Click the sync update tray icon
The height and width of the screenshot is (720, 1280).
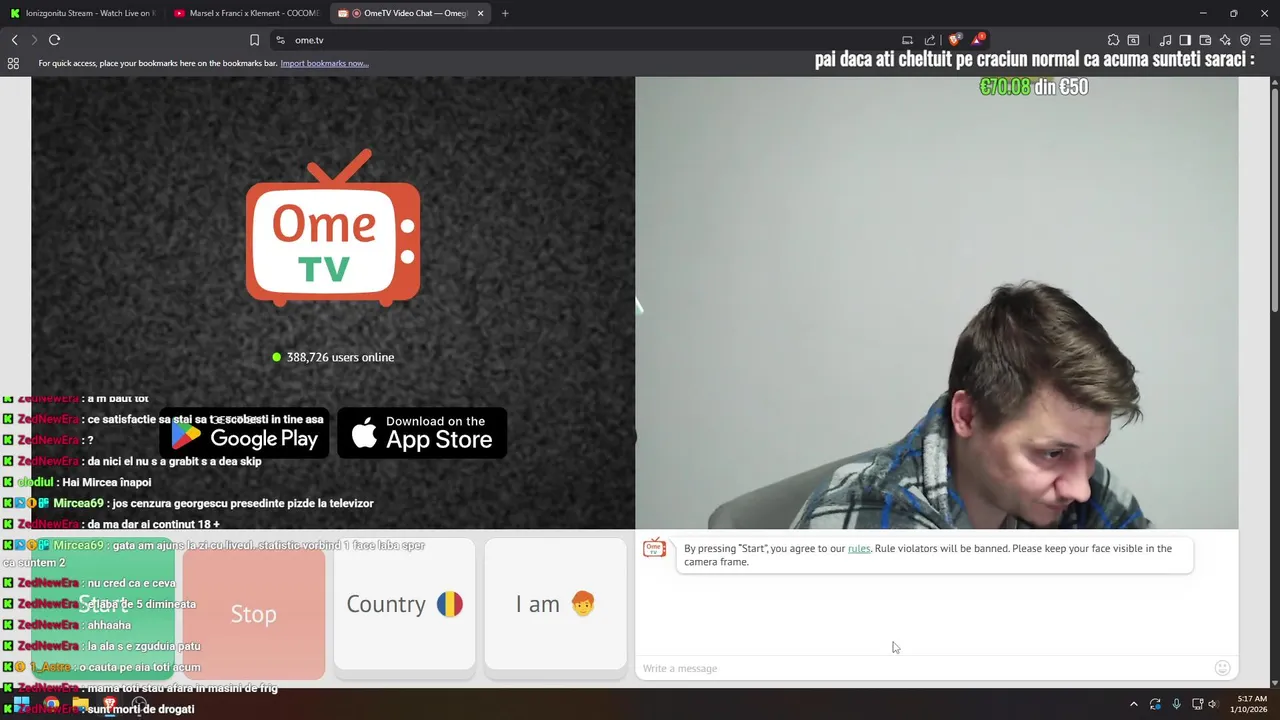(x=1155, y=704)
